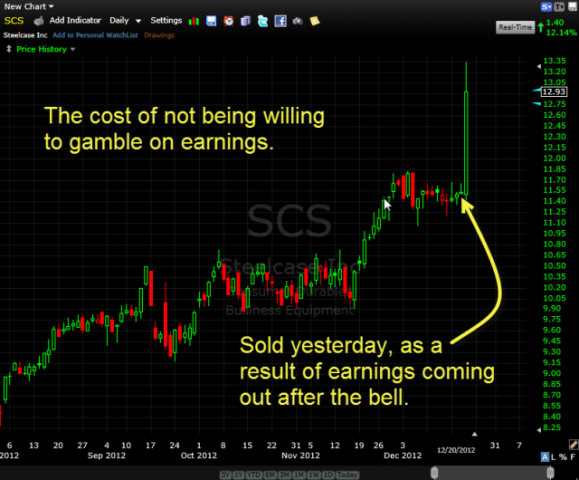Image resolution: width=579 pixels, height=480 pixels.
Task: Click the white triangle marker above 12/20/2012
Action: pyautogui.click(x=474, y=434)
